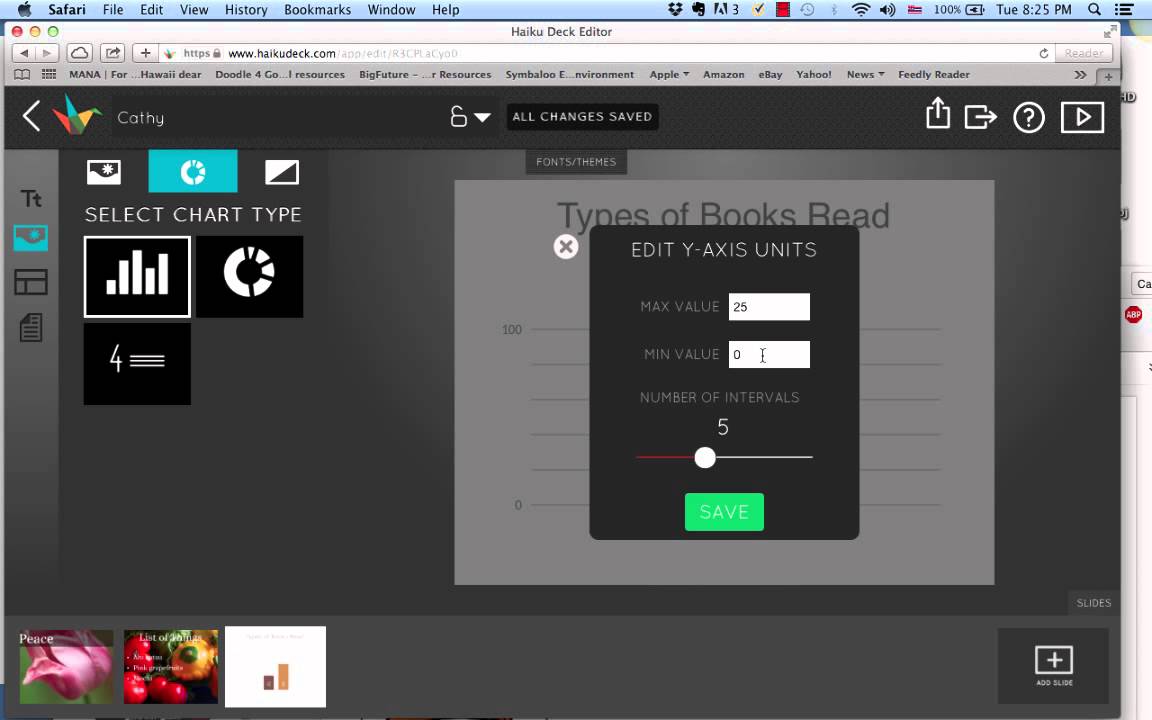Choose the number stat chart type
The height and width of the screenshot is (720, 1152).
point(137,364)
